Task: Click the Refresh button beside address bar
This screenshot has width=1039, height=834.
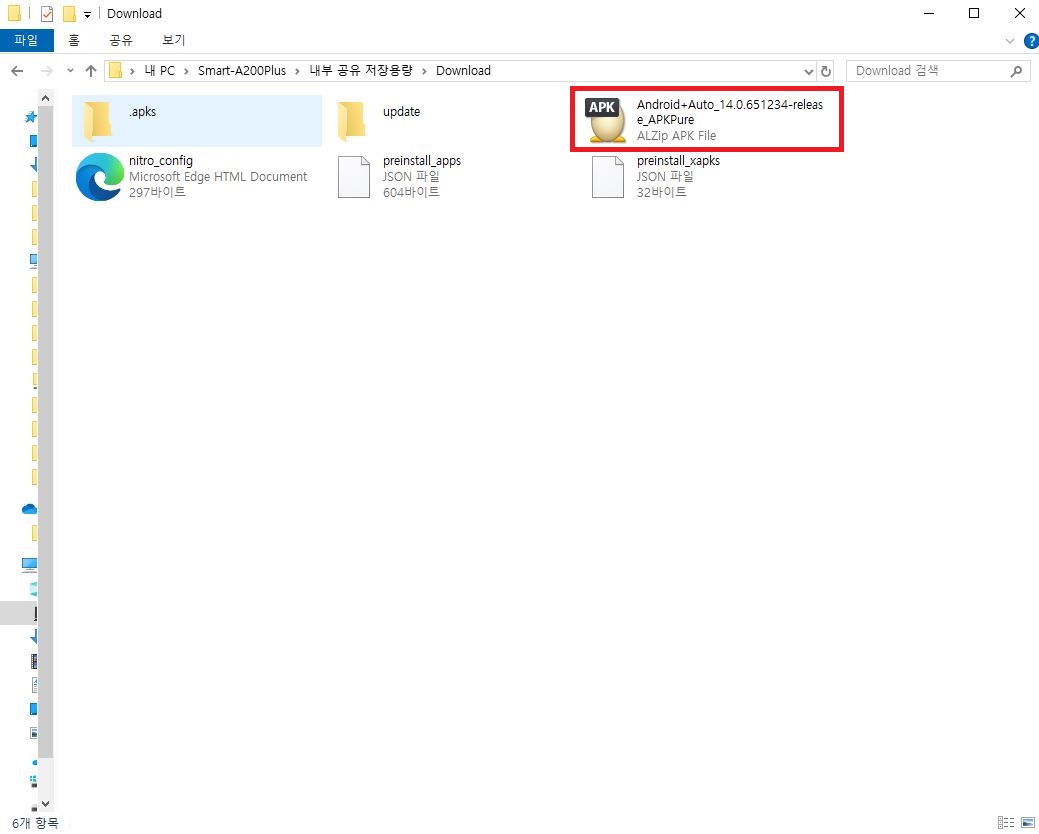Action: (826, 71)
